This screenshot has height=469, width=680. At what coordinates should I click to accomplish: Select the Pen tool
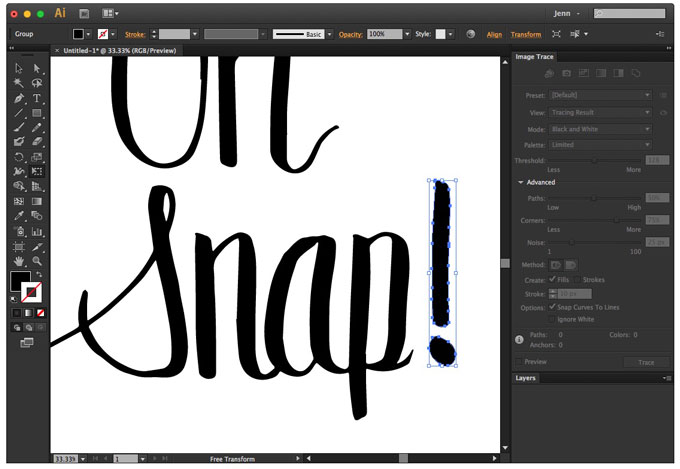[19, 98]
